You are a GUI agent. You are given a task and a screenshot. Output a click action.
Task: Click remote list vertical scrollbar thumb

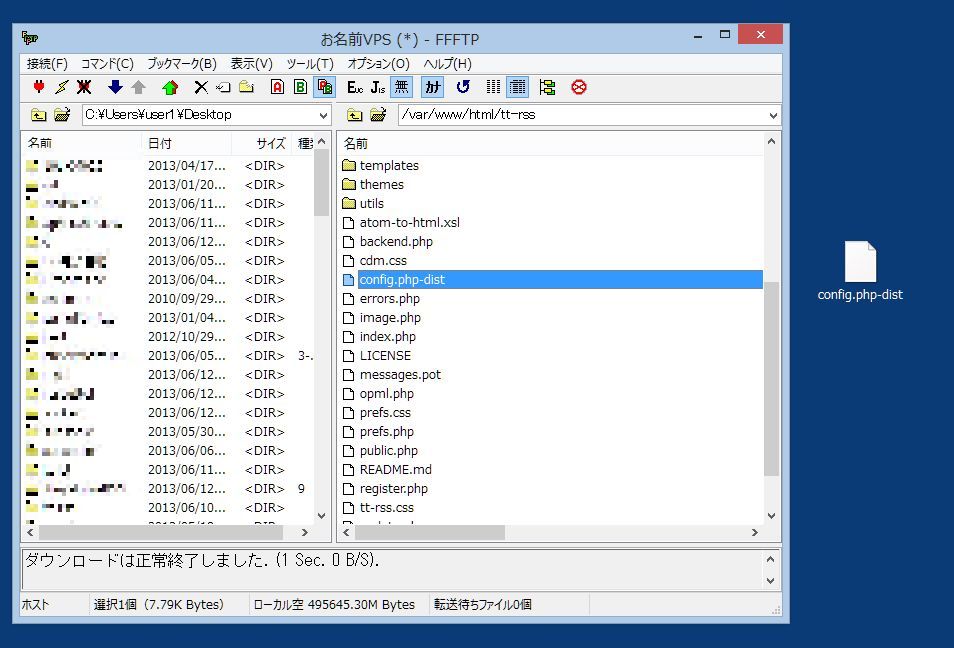tap(771, 378)
